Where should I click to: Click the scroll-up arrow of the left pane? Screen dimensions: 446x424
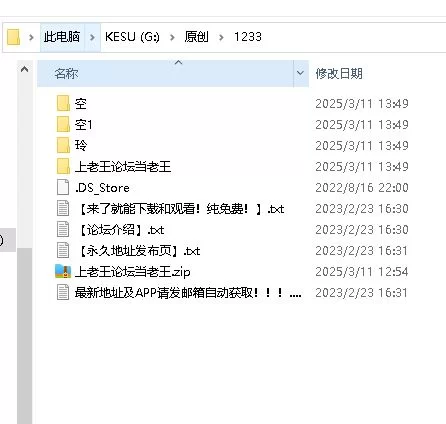[x=24, y=70]
